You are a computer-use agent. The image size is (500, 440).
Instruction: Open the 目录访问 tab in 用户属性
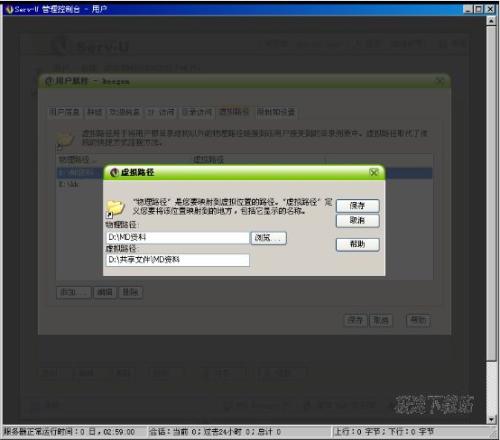pyautogui.click(x=197, y=112)
